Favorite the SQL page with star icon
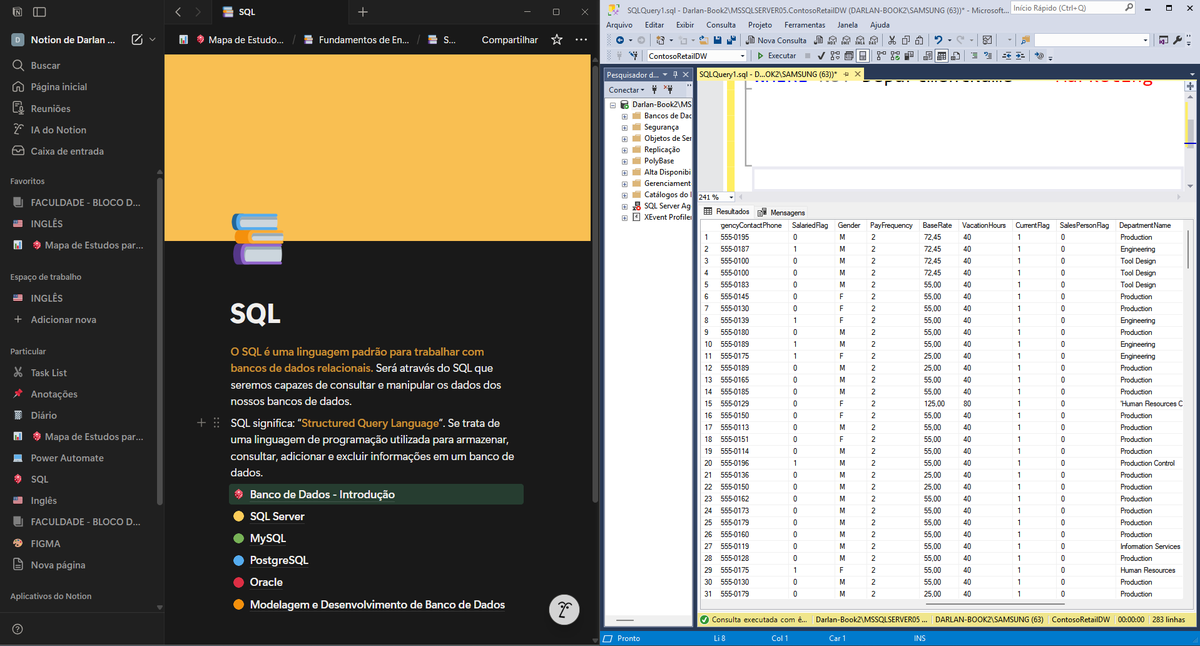Screen dimensions: 1200x646 coord(557,40)
